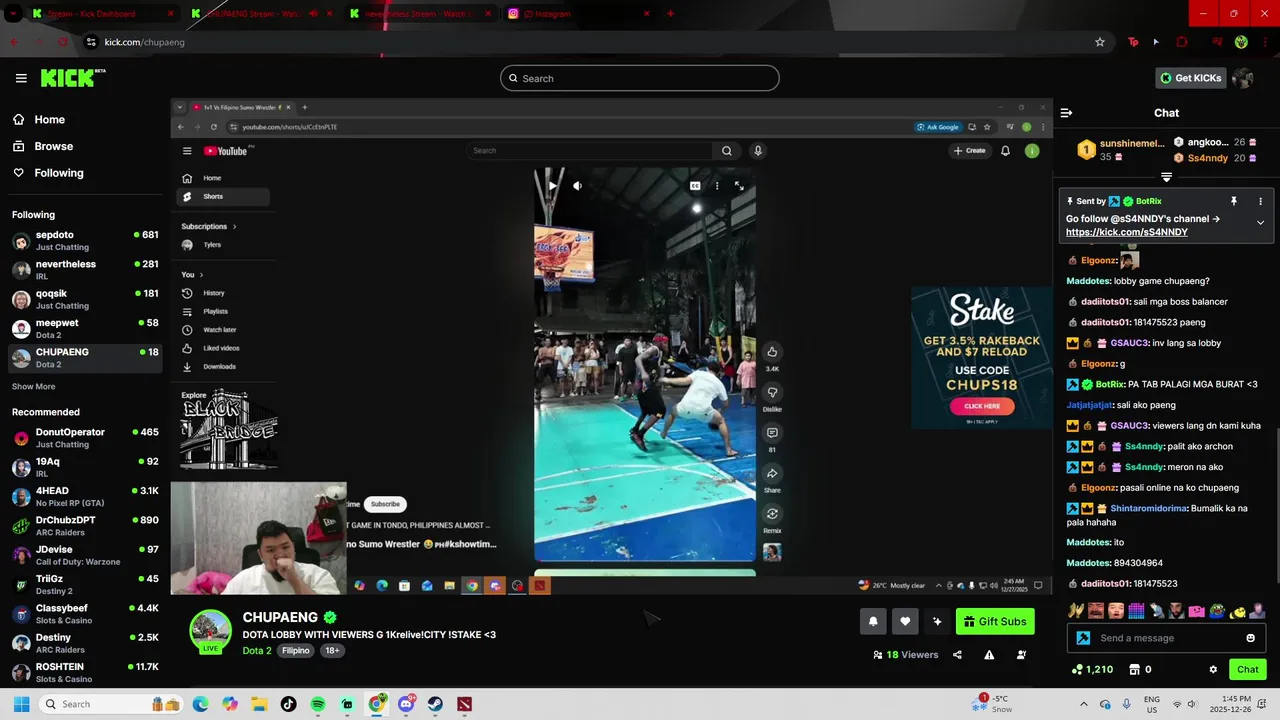Click the Filipino language tag
Screen dimensions: 1280x720
click(x=296, y=651)
